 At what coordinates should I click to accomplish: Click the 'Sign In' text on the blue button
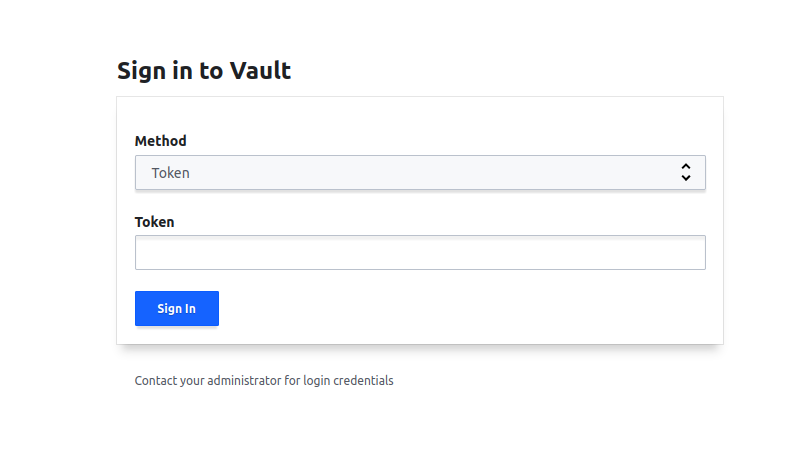click(177, 308)
